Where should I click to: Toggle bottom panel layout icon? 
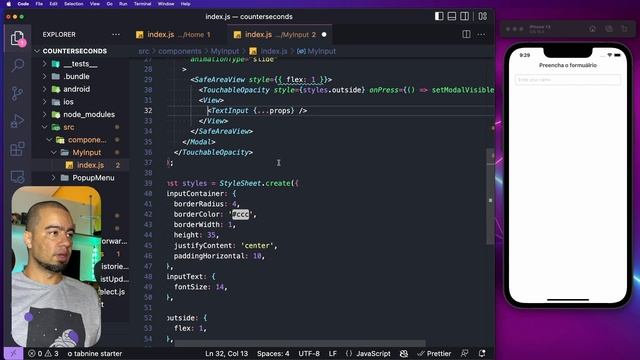[452, 16]
